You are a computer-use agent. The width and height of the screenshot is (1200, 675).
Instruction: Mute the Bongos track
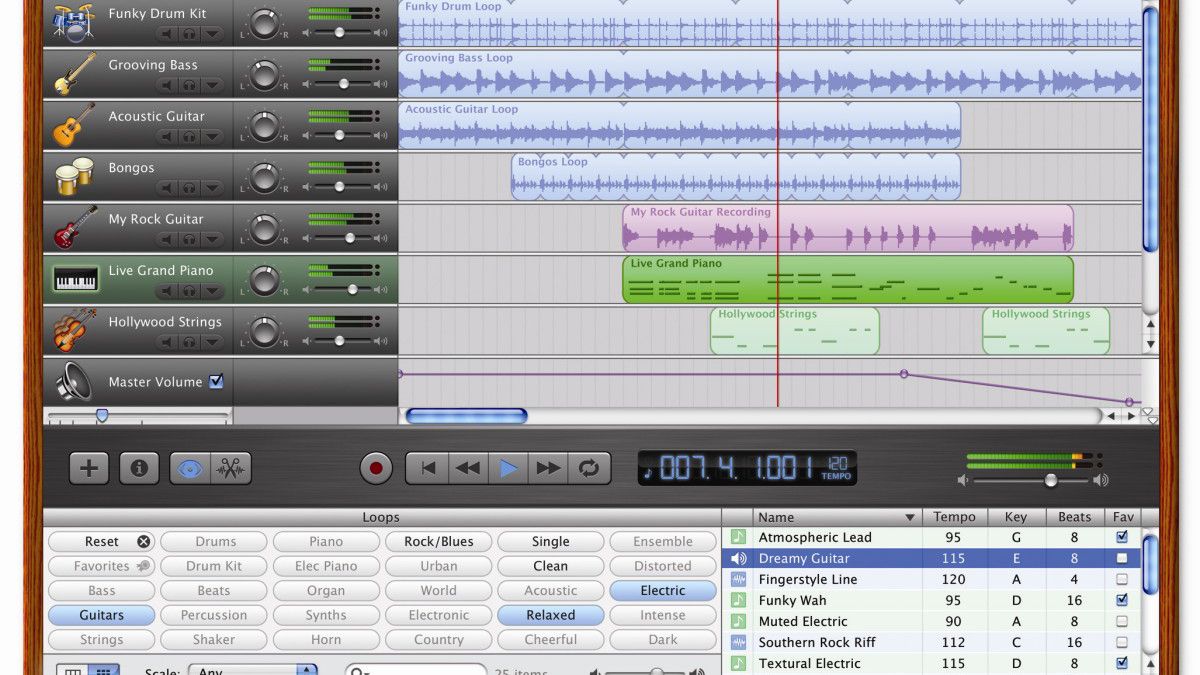[x=166, y=188]
